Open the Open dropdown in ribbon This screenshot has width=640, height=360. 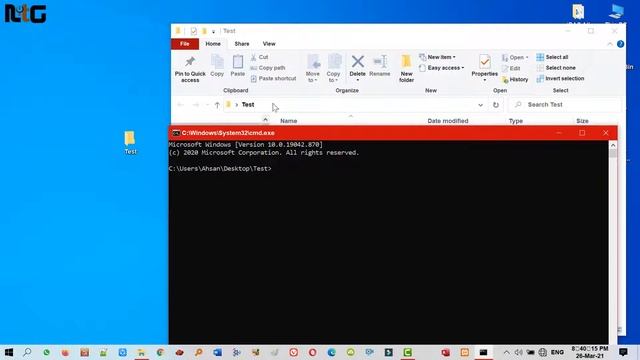pos(515,58)
